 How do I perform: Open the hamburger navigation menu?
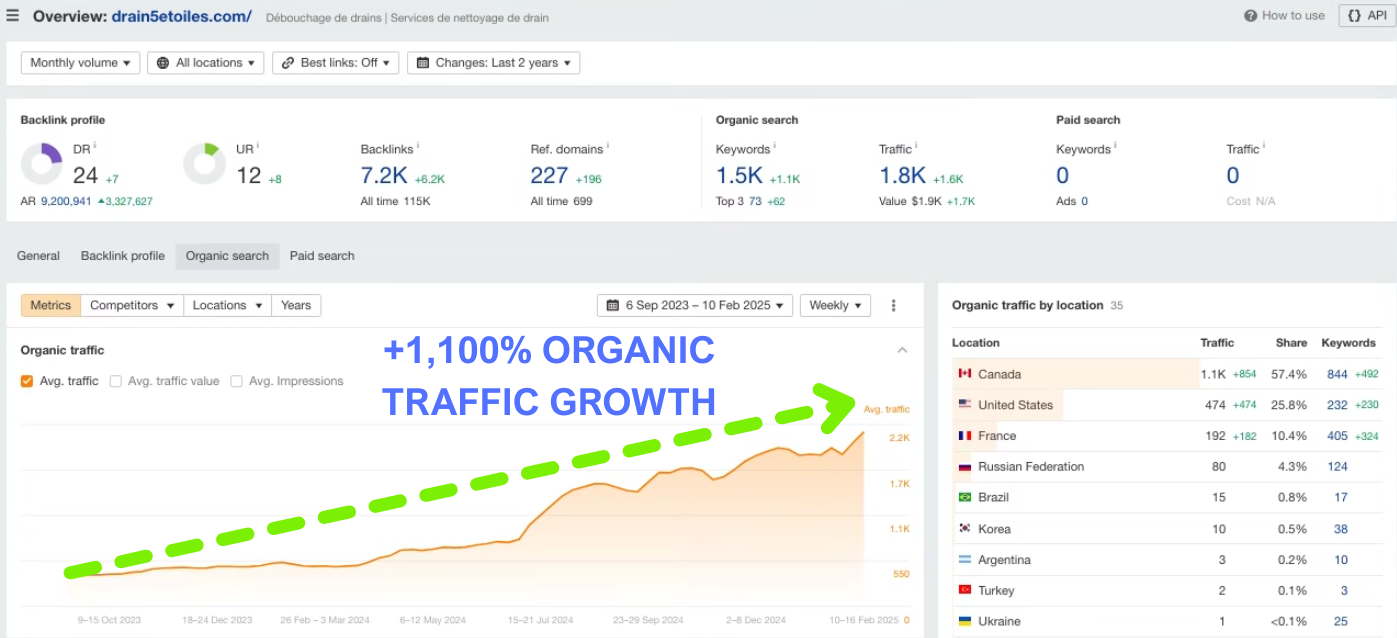click(x=11, y=15)
